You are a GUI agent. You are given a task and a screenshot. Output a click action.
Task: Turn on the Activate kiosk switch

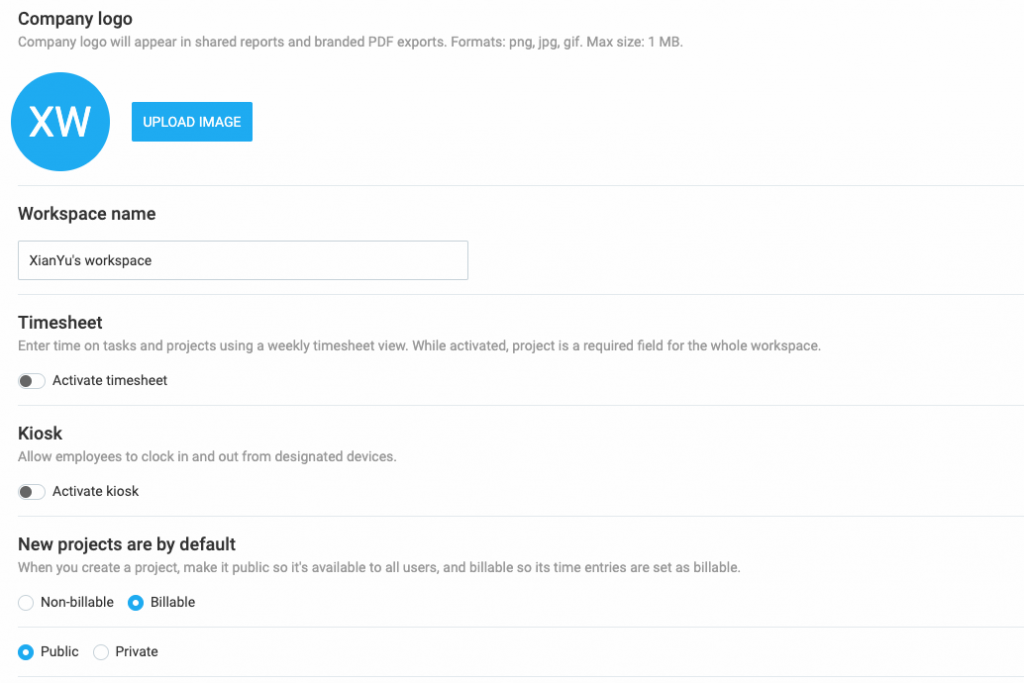point(32,492)
